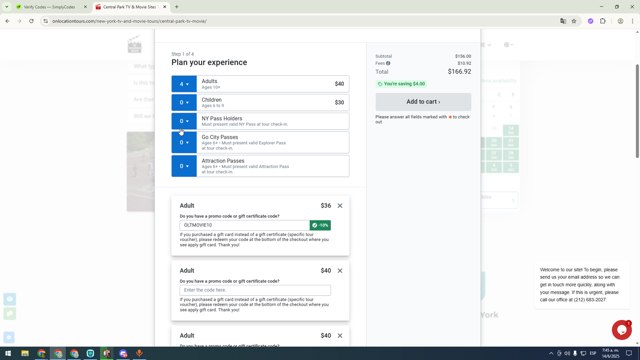Open the Windows Start menu
640x360 pixels.
coord(8,353)
